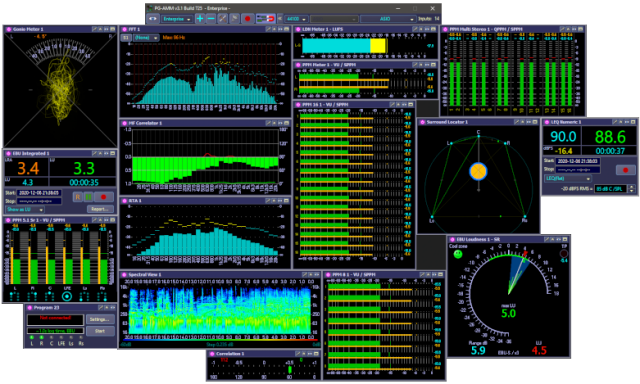Start recording from main toolbar red dot
This screenshot has width=640, height=384.
pos(247,19)
